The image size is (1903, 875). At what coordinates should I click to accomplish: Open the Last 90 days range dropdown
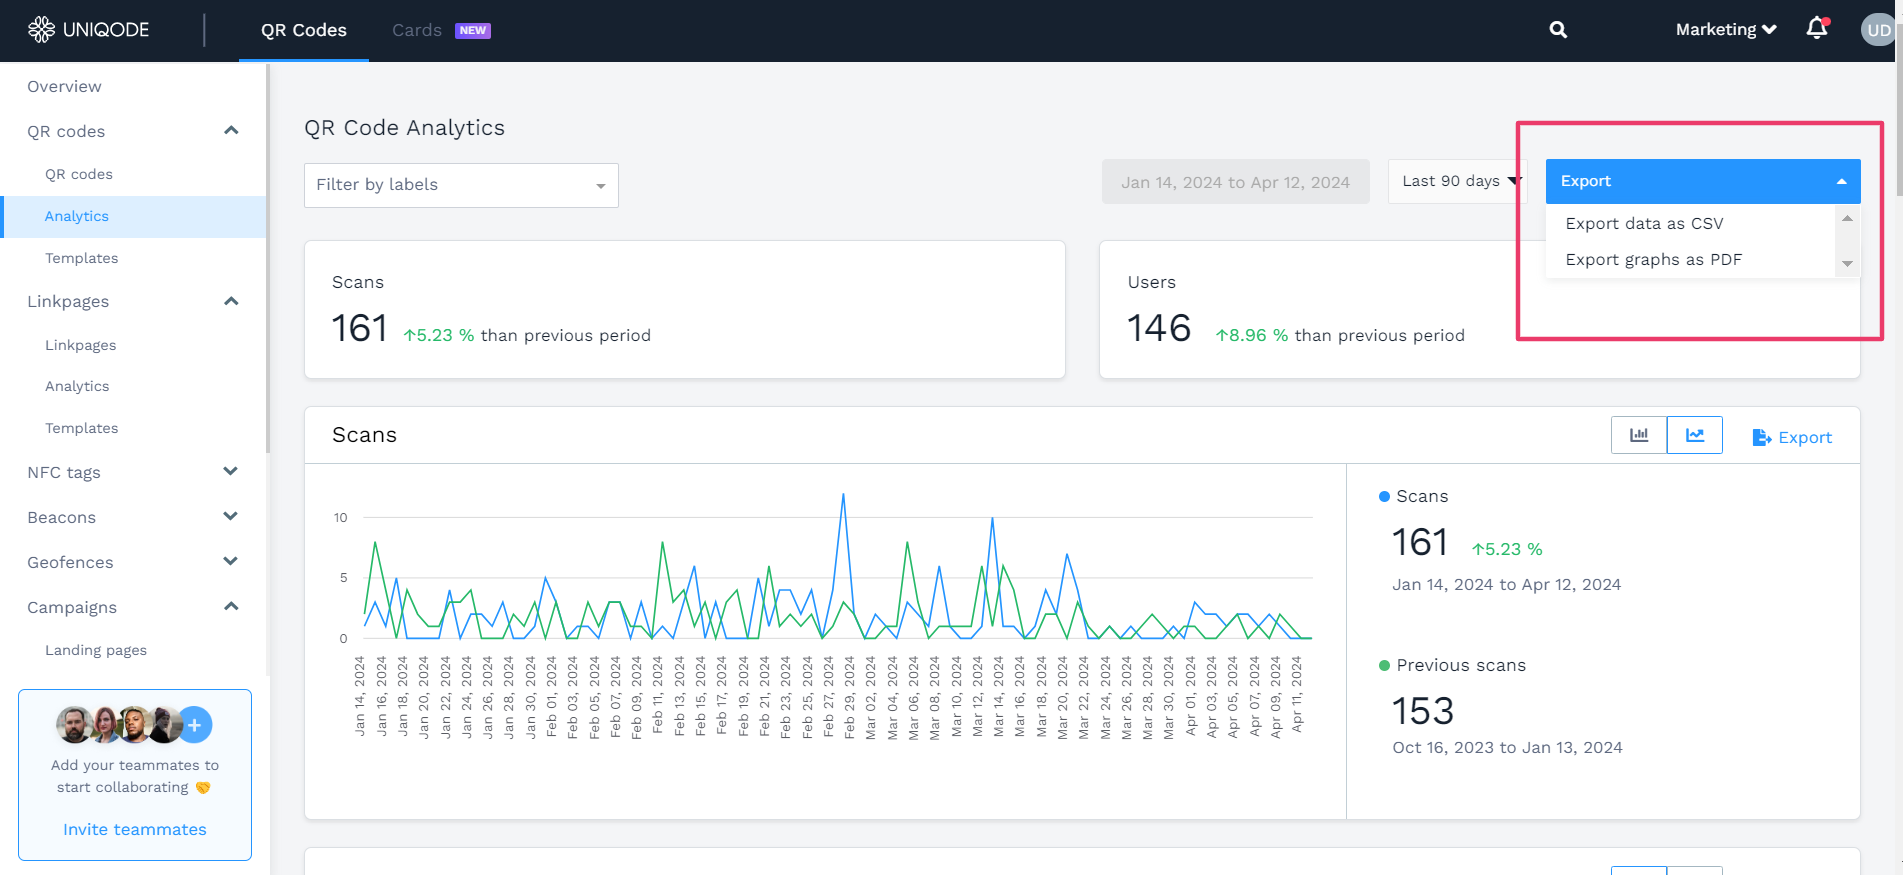pos(1460,181)
